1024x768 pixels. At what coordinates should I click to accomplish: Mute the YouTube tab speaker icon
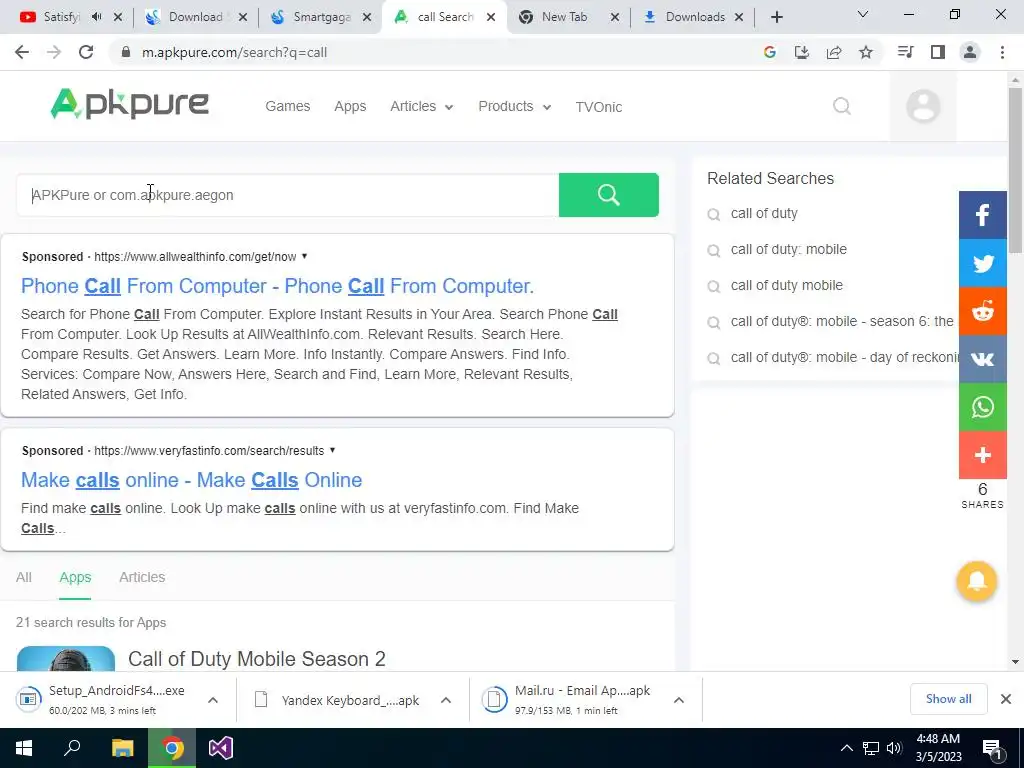pyautogui.click(x=97, y=17)
